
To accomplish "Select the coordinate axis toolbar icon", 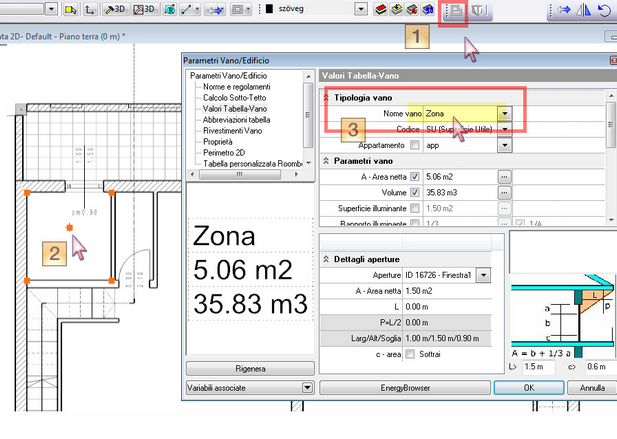I will (90, 9).
